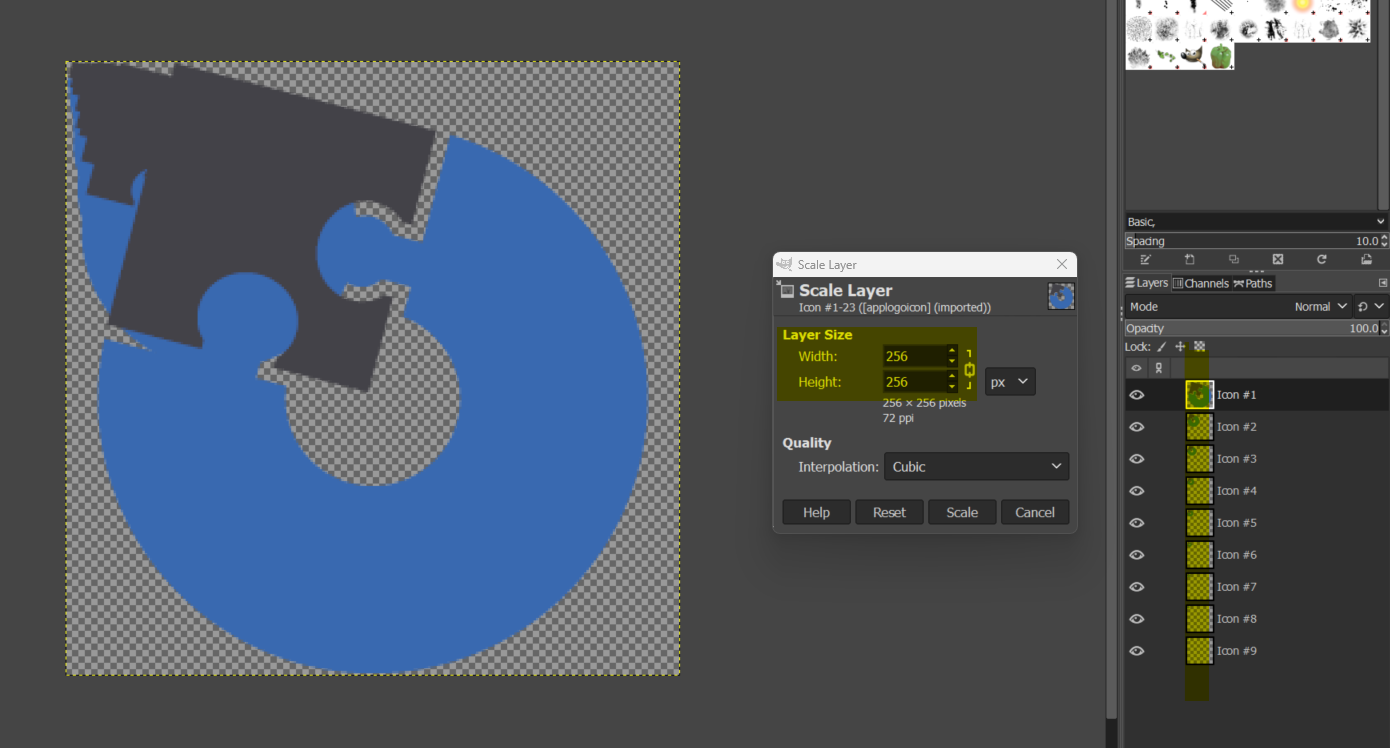
Task: Toggle the width-height chain link
Action: point(969,369)
